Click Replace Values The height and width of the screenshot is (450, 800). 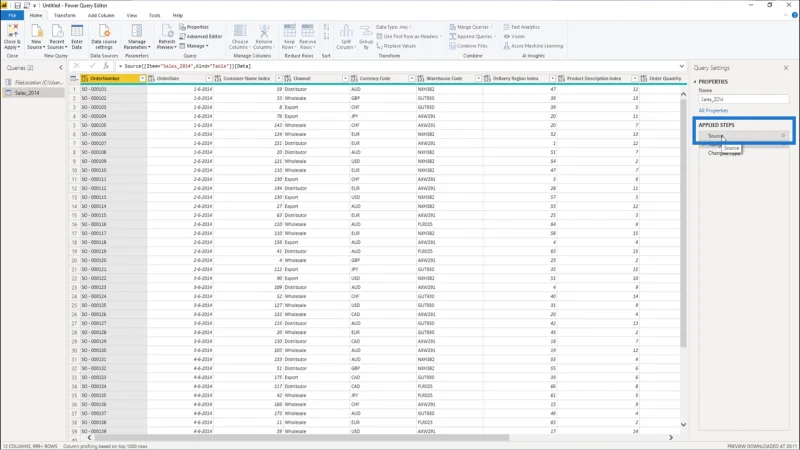[396, 46]
